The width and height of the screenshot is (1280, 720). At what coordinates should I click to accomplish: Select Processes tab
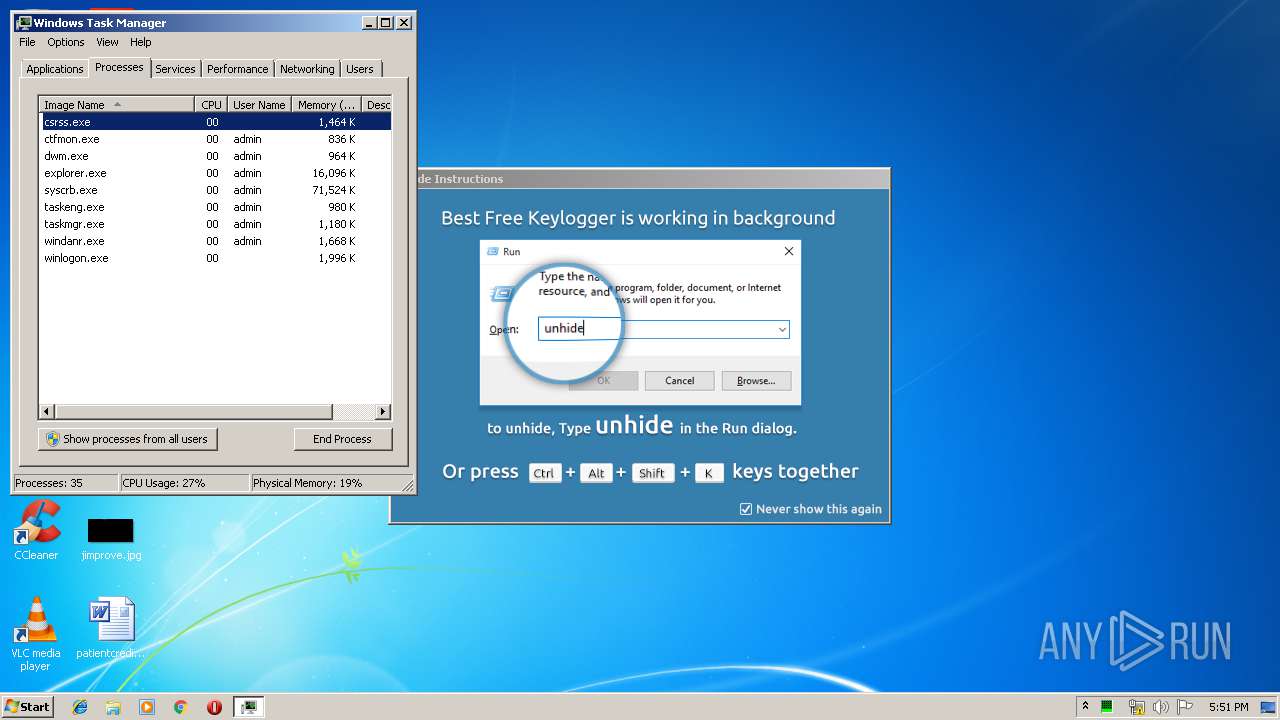pos(119,67)
